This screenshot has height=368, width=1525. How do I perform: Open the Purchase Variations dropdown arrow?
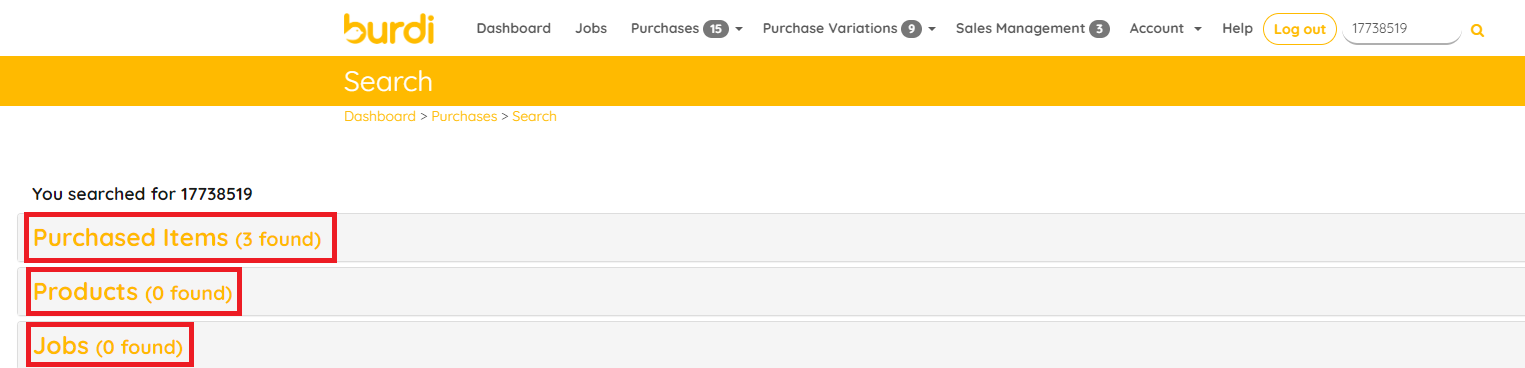point(932,30)
